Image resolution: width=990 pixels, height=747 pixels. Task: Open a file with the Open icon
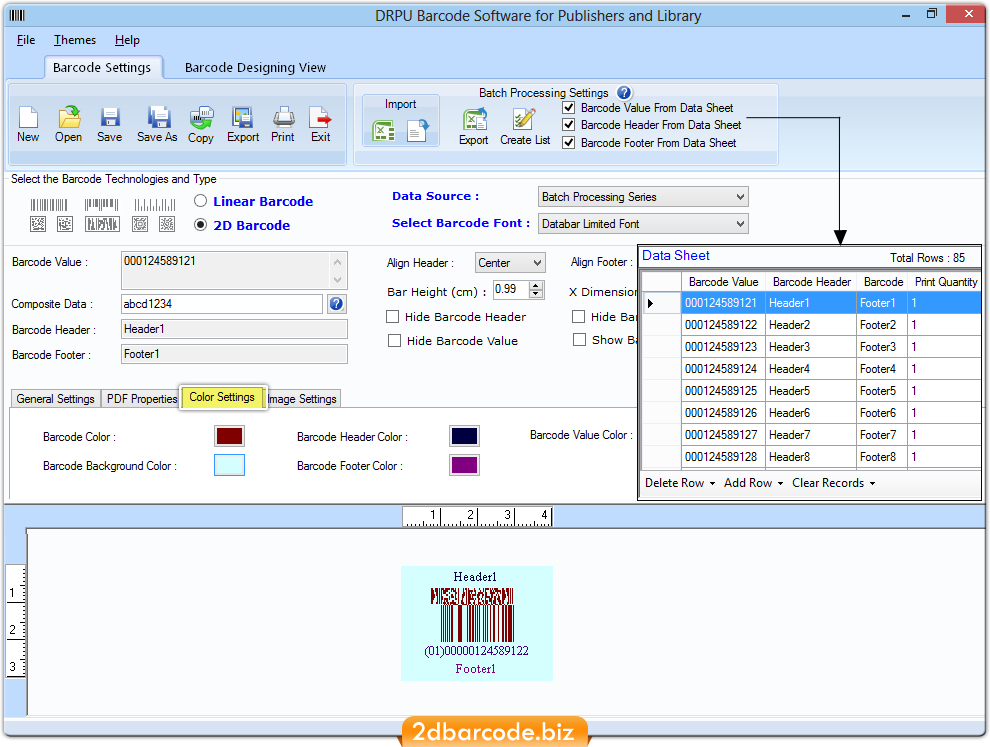(69, 117)
